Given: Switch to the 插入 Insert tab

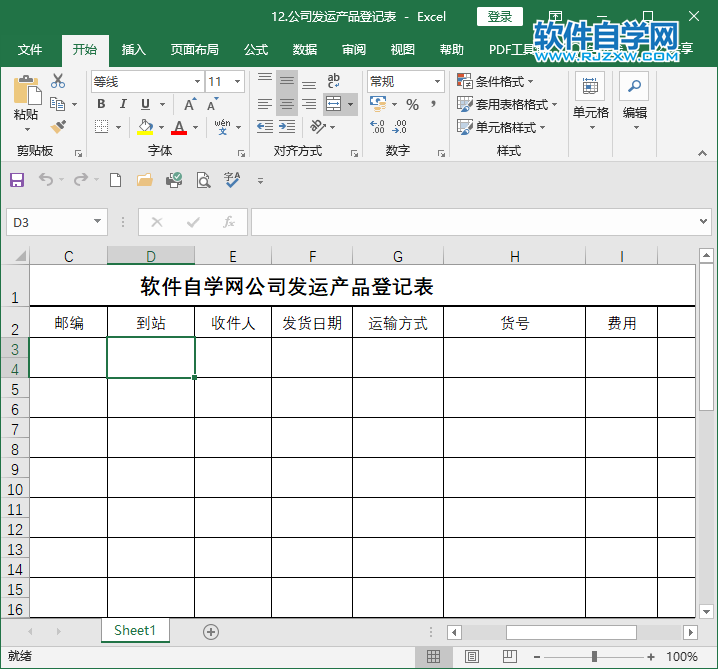Looking at the screenshot, I should click(x=134, y=49).
